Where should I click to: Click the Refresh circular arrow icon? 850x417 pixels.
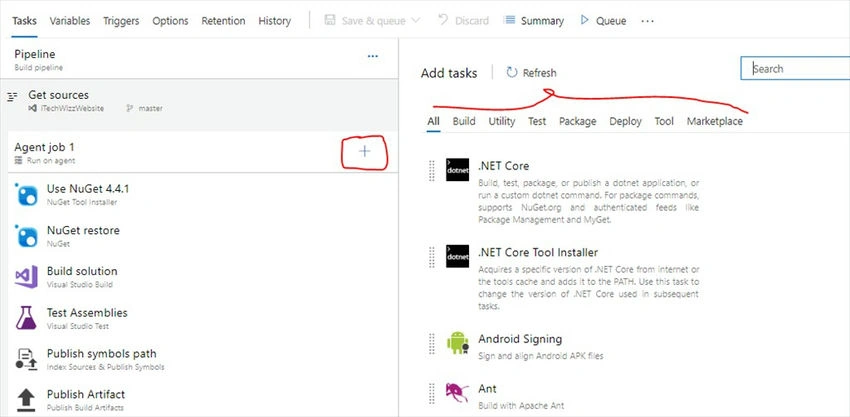pos(512,72)
